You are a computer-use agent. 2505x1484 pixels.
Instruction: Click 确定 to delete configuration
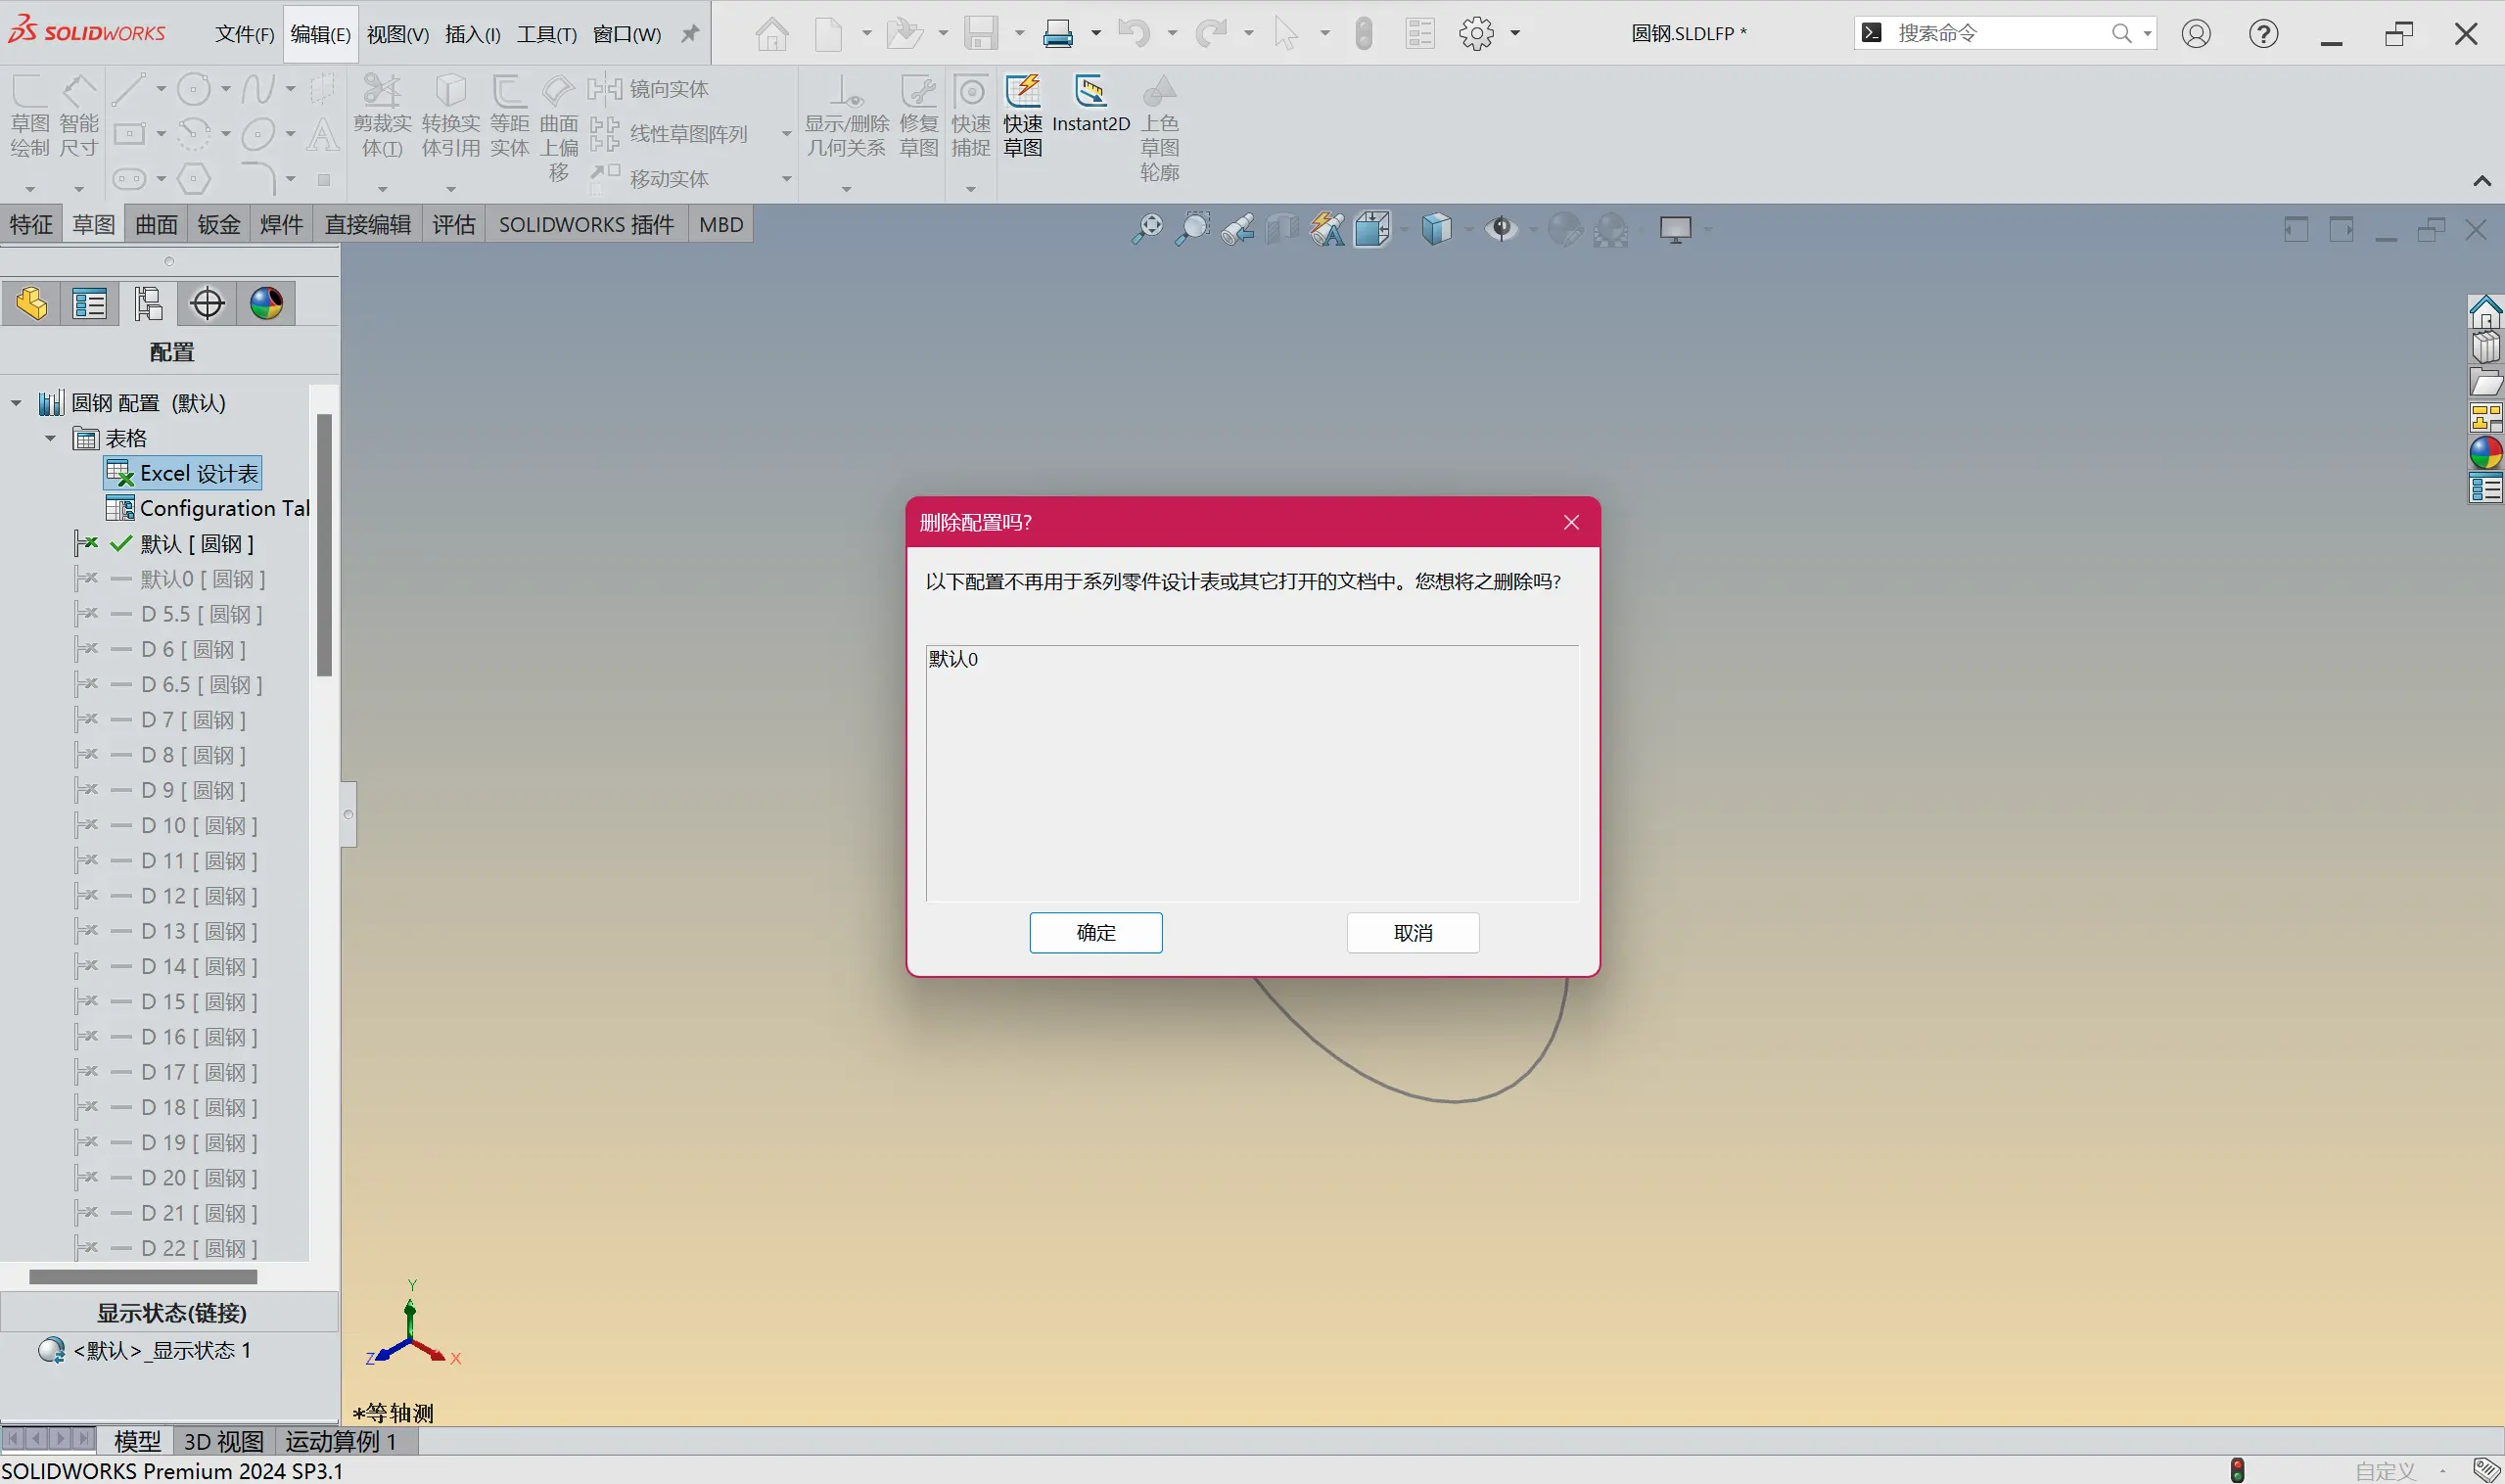pyautogui.click(x=1095, y=932)
